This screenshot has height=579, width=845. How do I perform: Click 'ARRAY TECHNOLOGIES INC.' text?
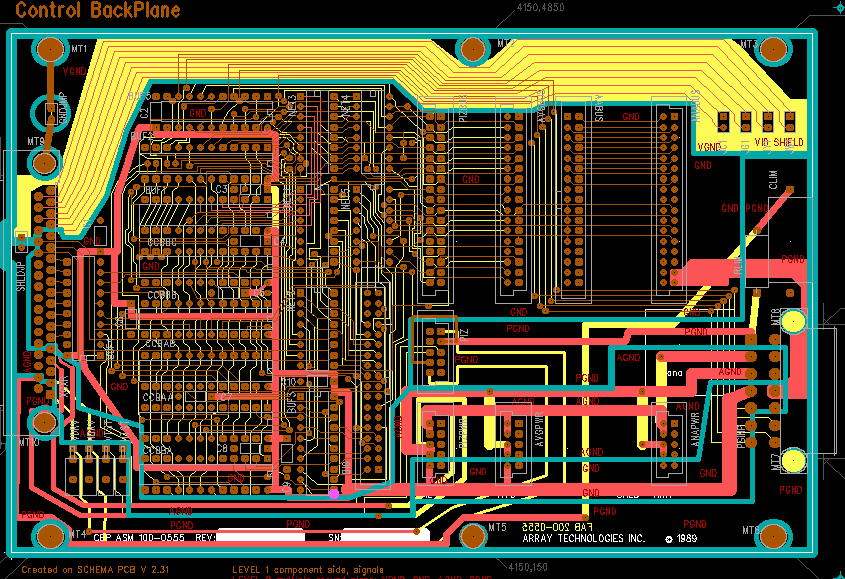[584, 538]
